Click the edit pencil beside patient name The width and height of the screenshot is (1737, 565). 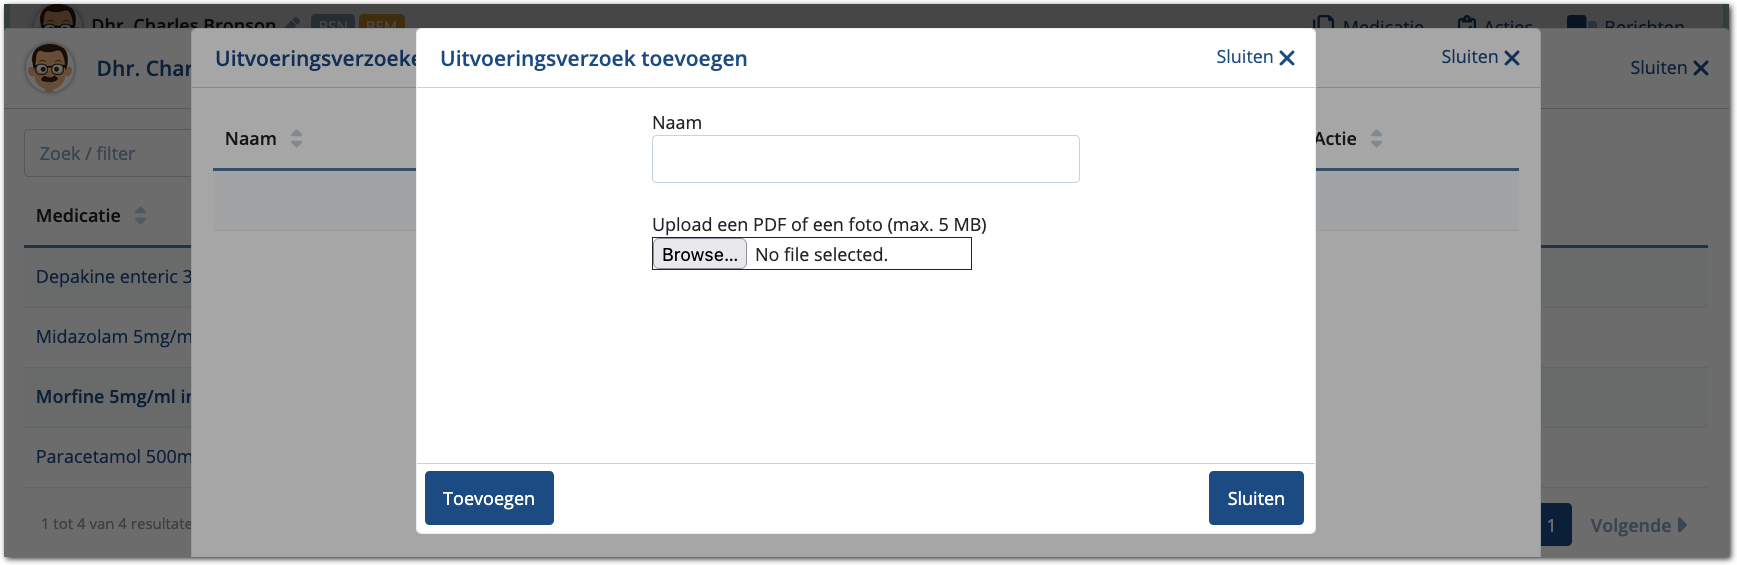pyautogui.click(x=292, y=23)
